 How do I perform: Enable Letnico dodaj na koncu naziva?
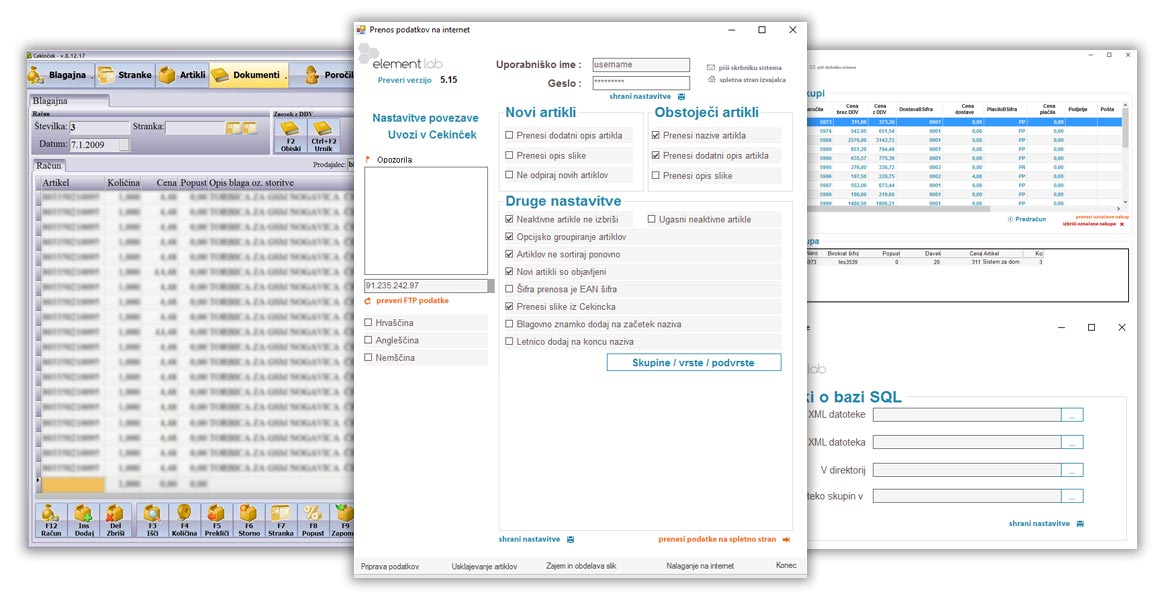510,342
